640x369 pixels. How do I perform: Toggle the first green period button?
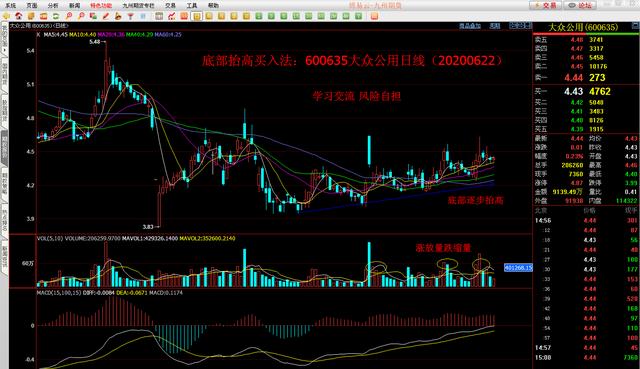coord(259,16)
